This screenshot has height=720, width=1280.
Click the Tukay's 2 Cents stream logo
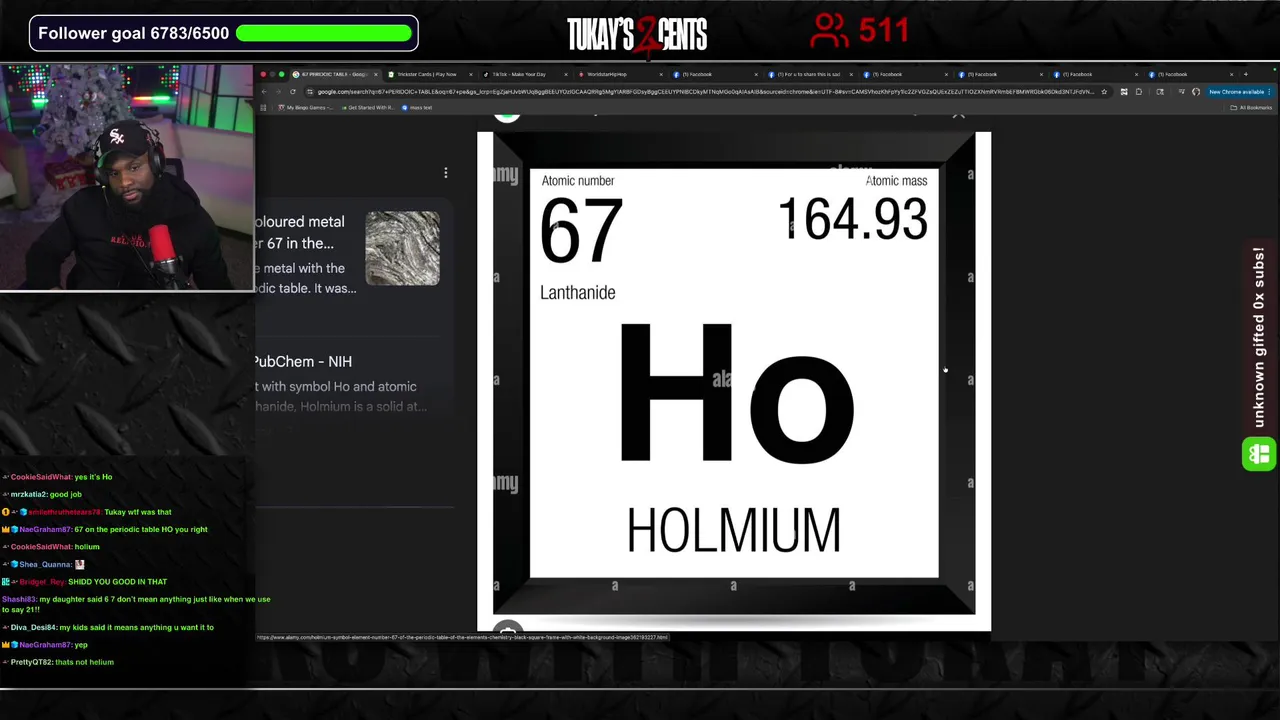click(x=637, y=34)
